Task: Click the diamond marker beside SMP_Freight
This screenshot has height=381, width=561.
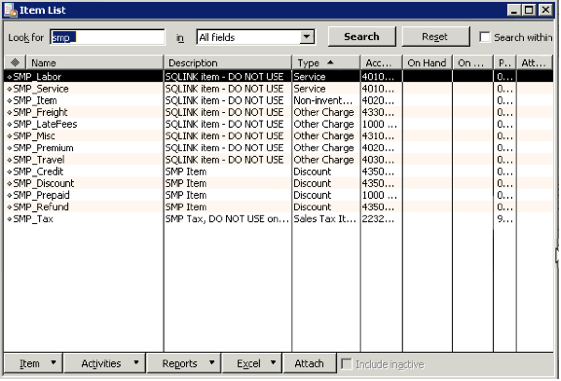Action: [x=9, y=112]
